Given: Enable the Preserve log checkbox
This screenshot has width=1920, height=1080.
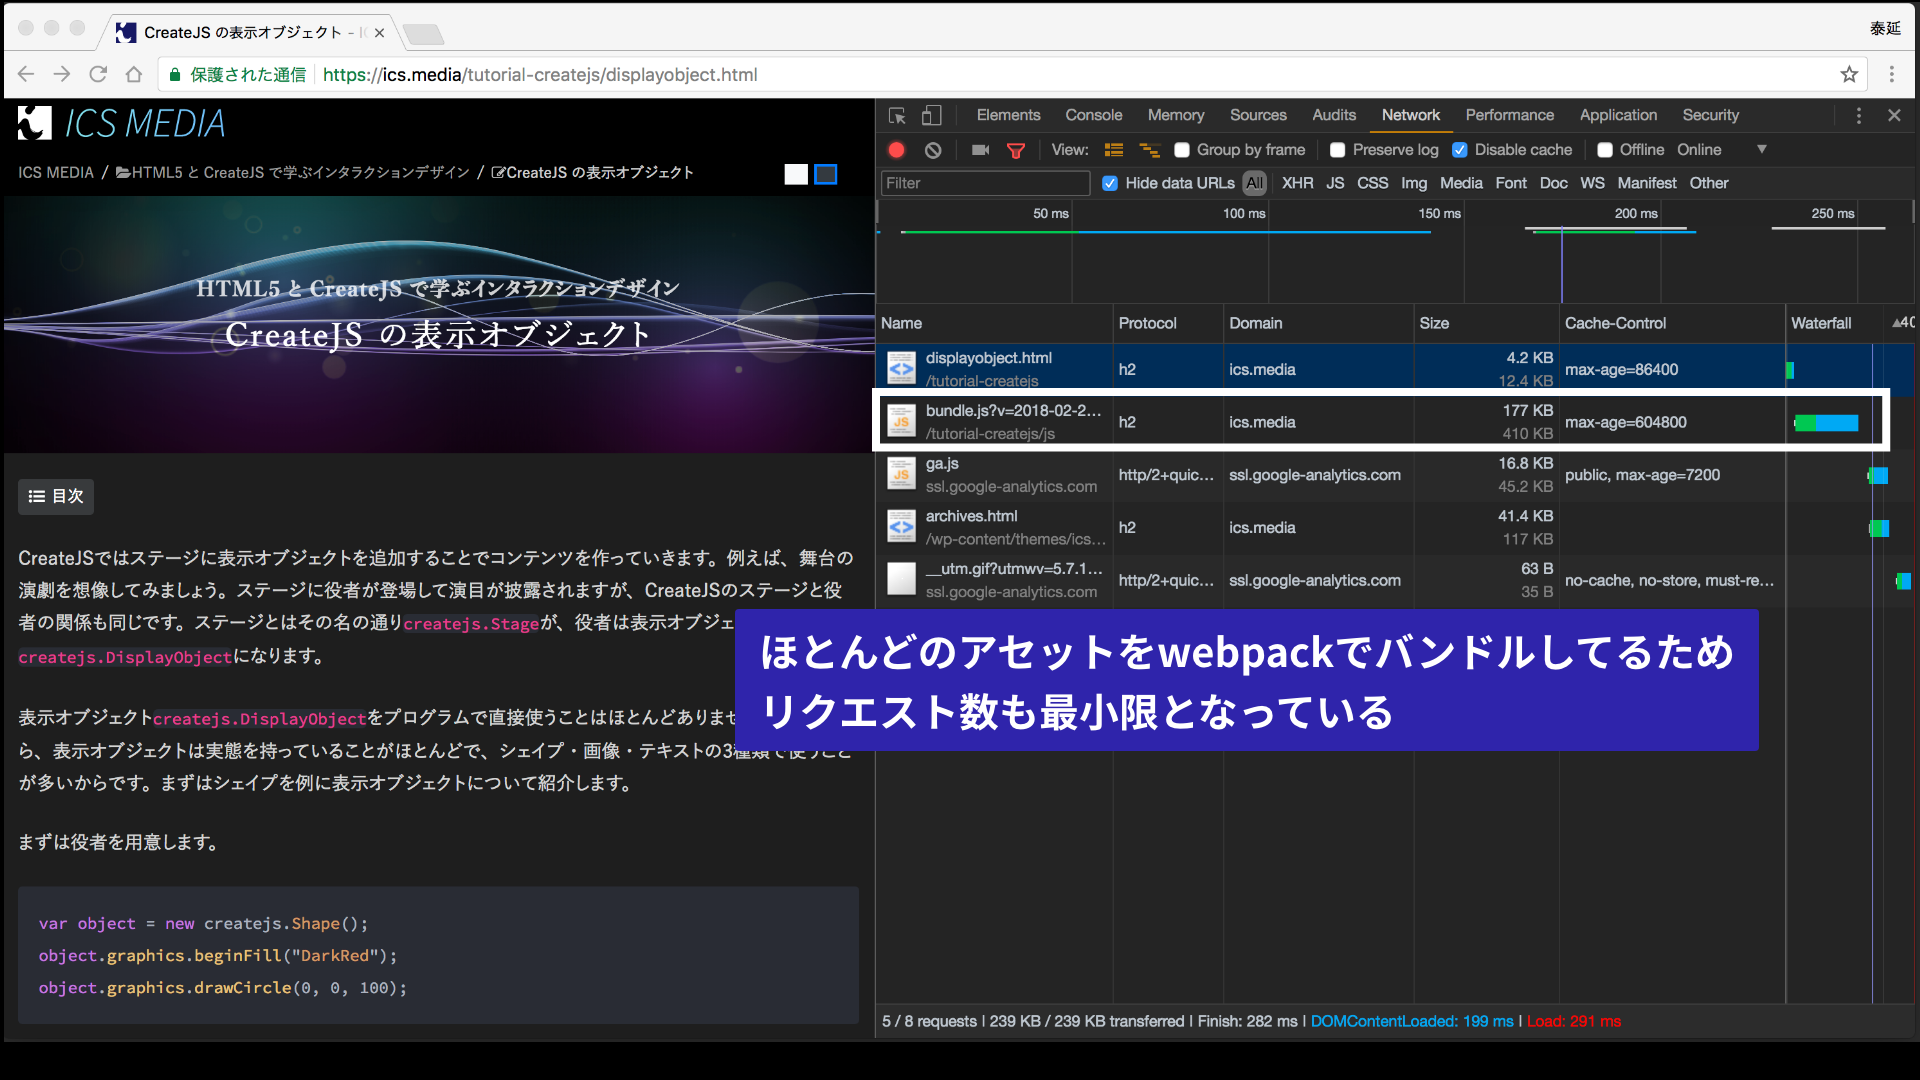Looking at the screenshot, I should (1337, 150).
